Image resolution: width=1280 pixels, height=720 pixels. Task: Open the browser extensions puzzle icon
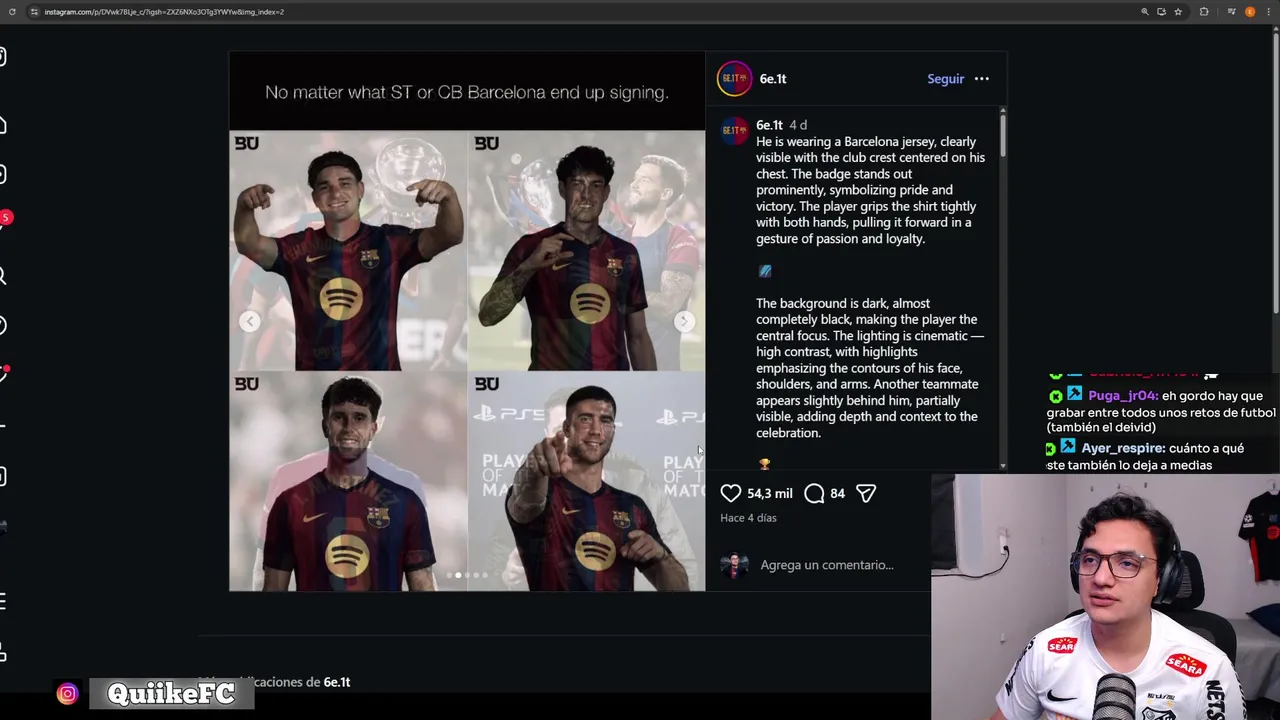pos(1204,12)
